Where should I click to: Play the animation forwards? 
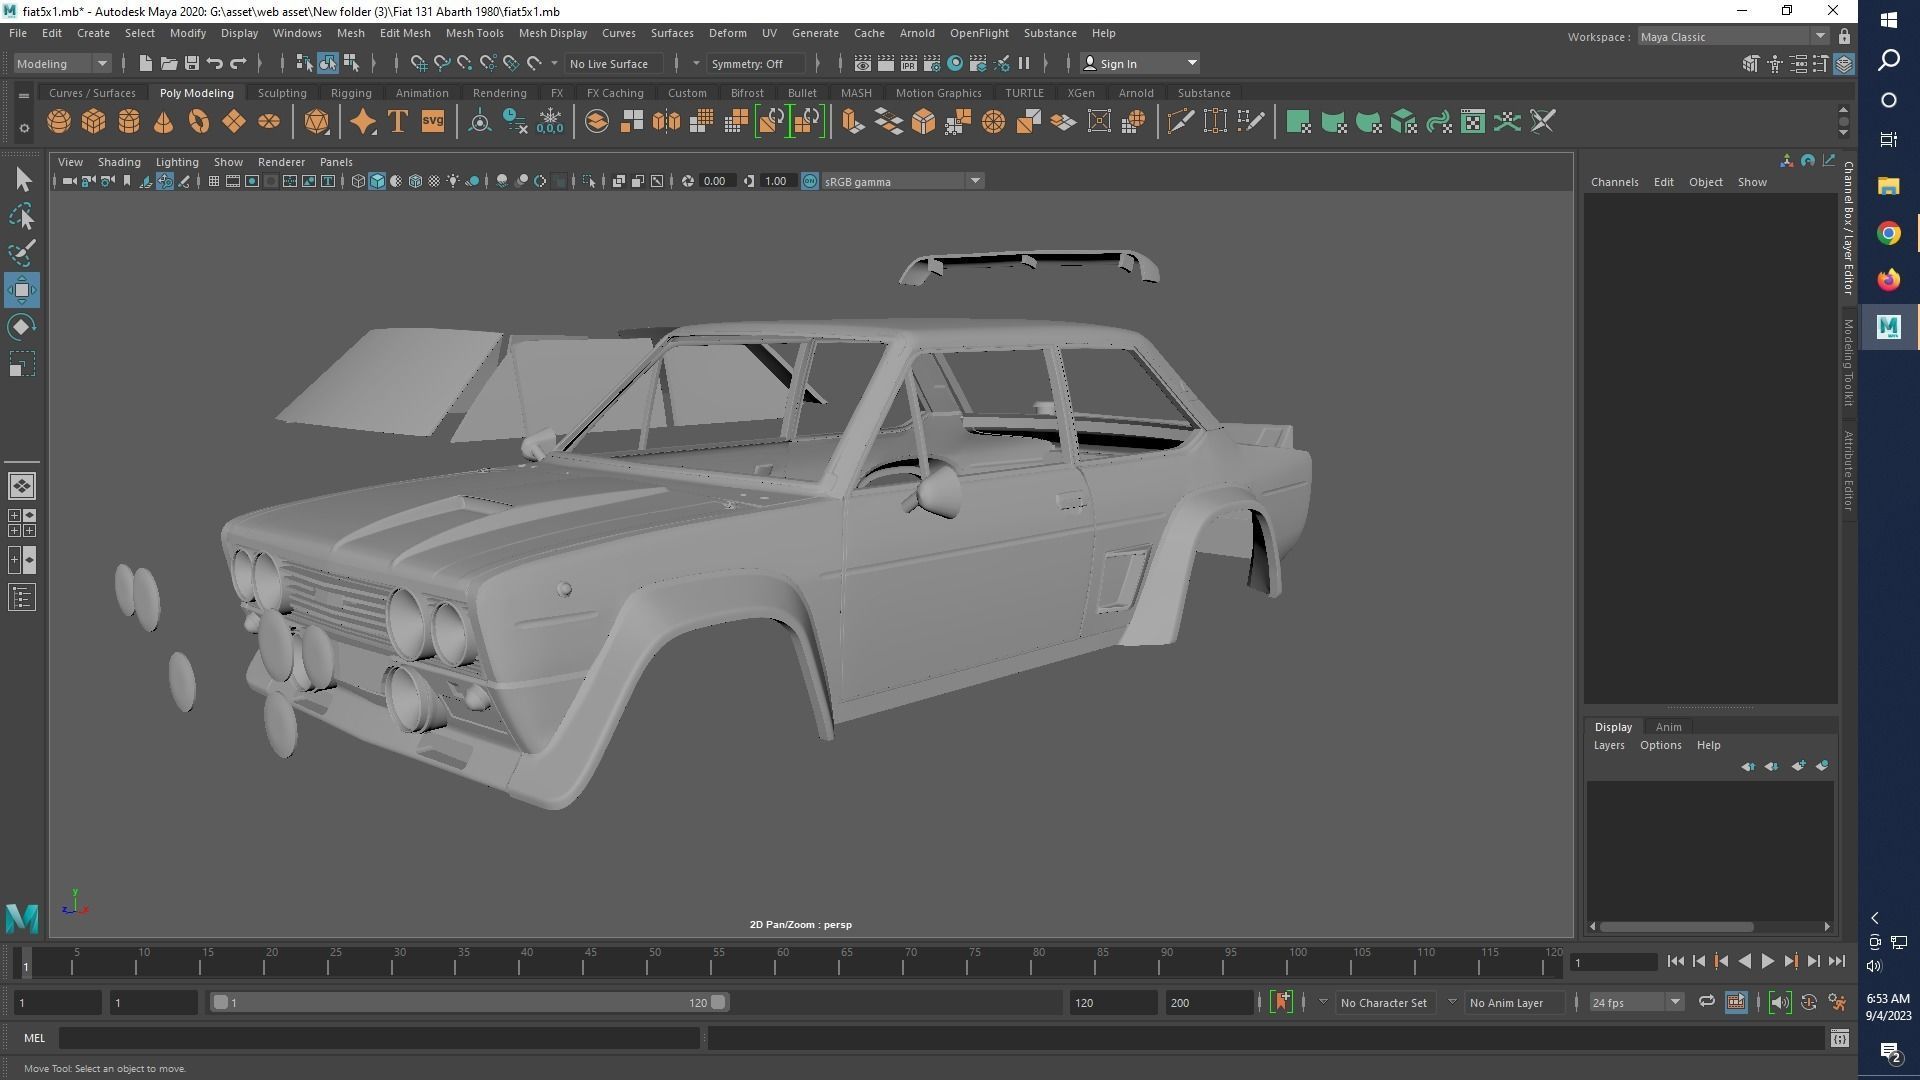pos(1767,962)
